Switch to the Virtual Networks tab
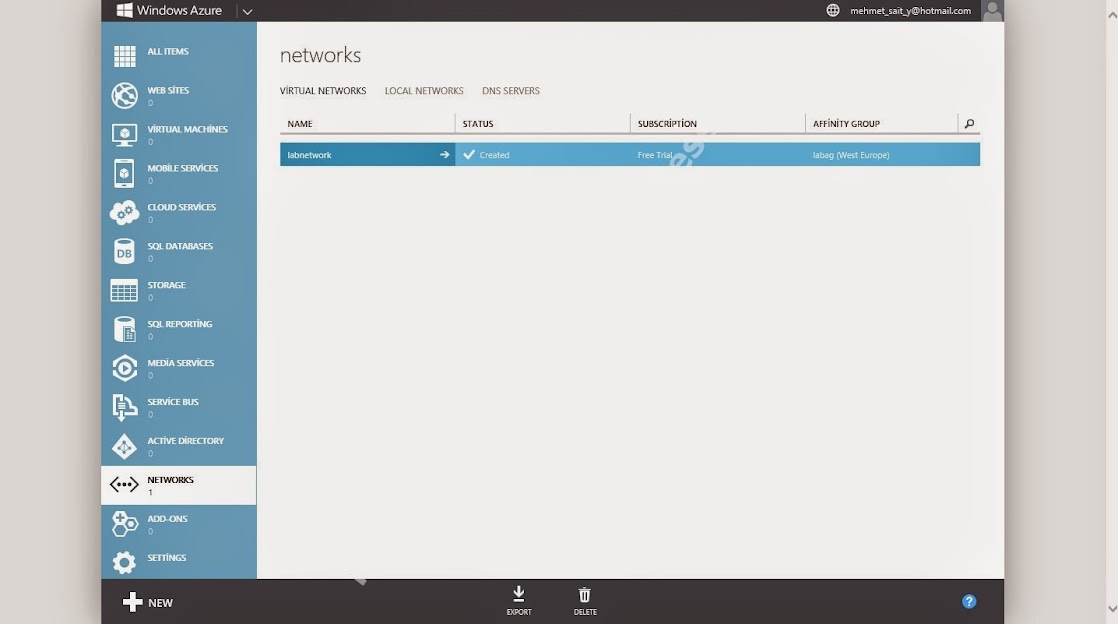1118x624 pixels. coord(323,91)
